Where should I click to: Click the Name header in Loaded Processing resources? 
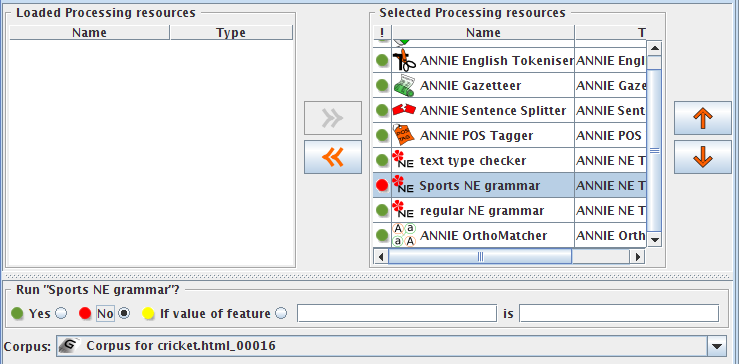[89, 33]
